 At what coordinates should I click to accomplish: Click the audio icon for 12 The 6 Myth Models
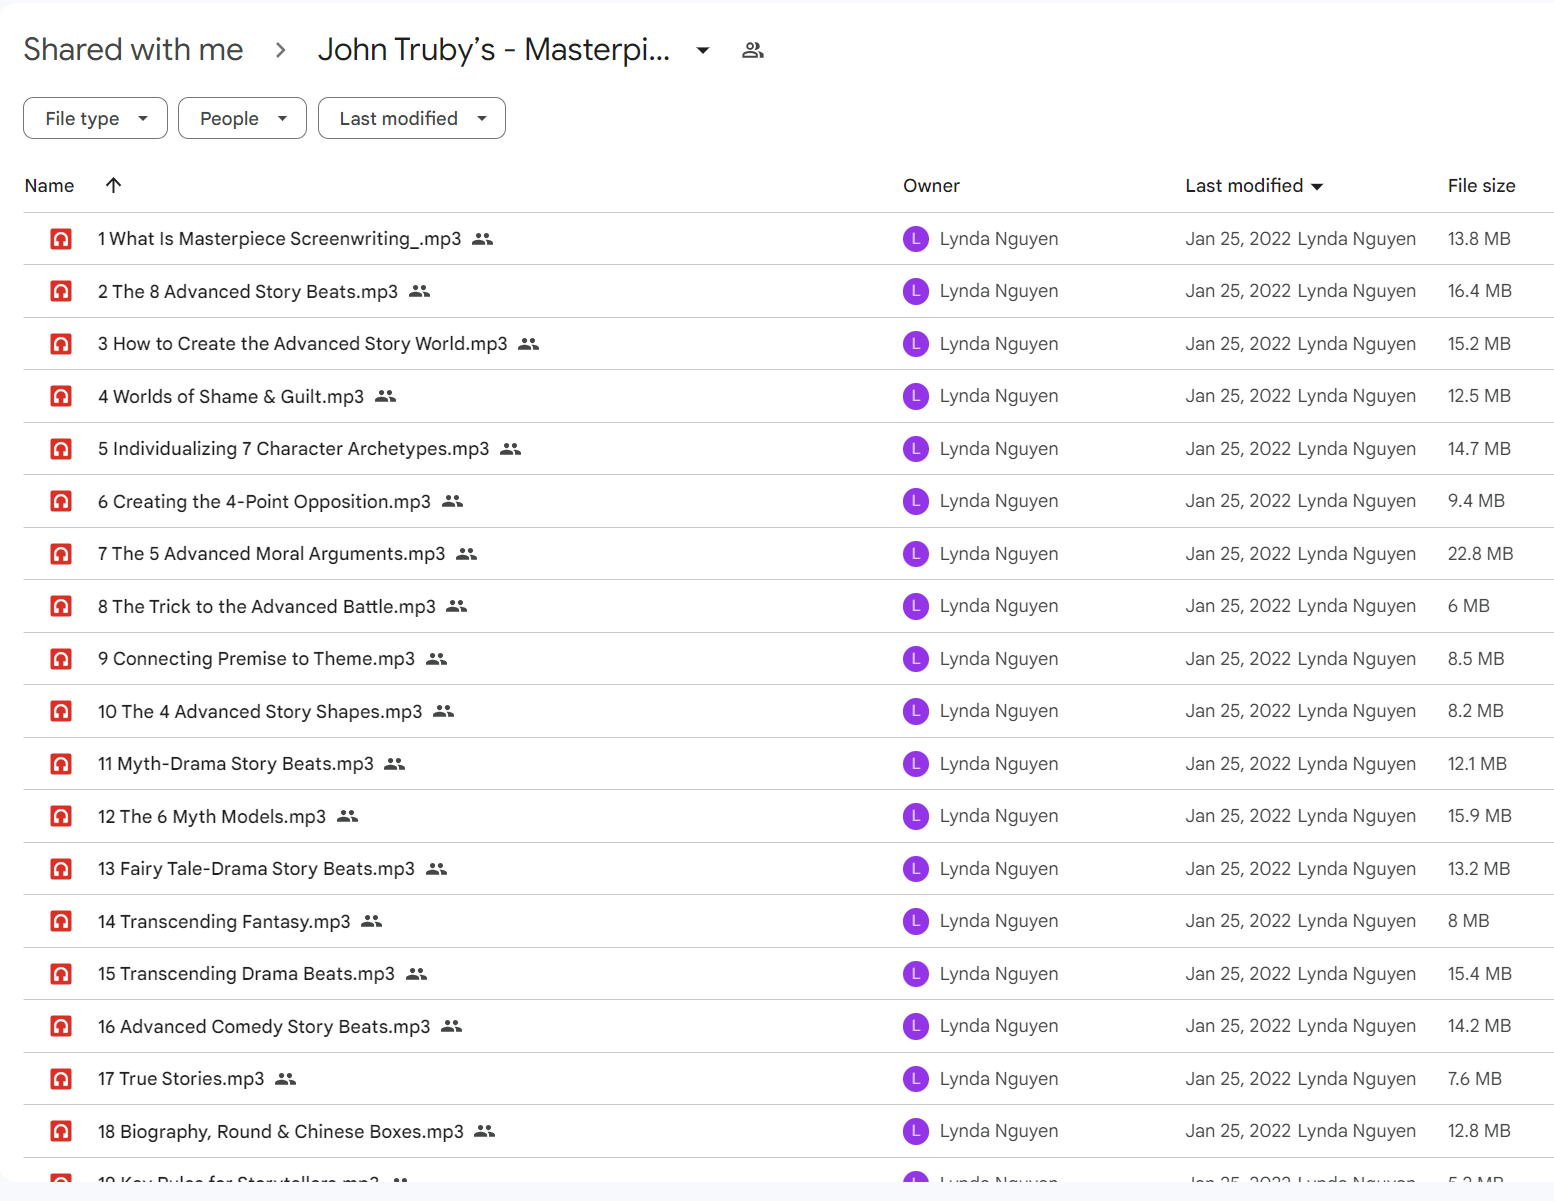(x=61, y=816)
